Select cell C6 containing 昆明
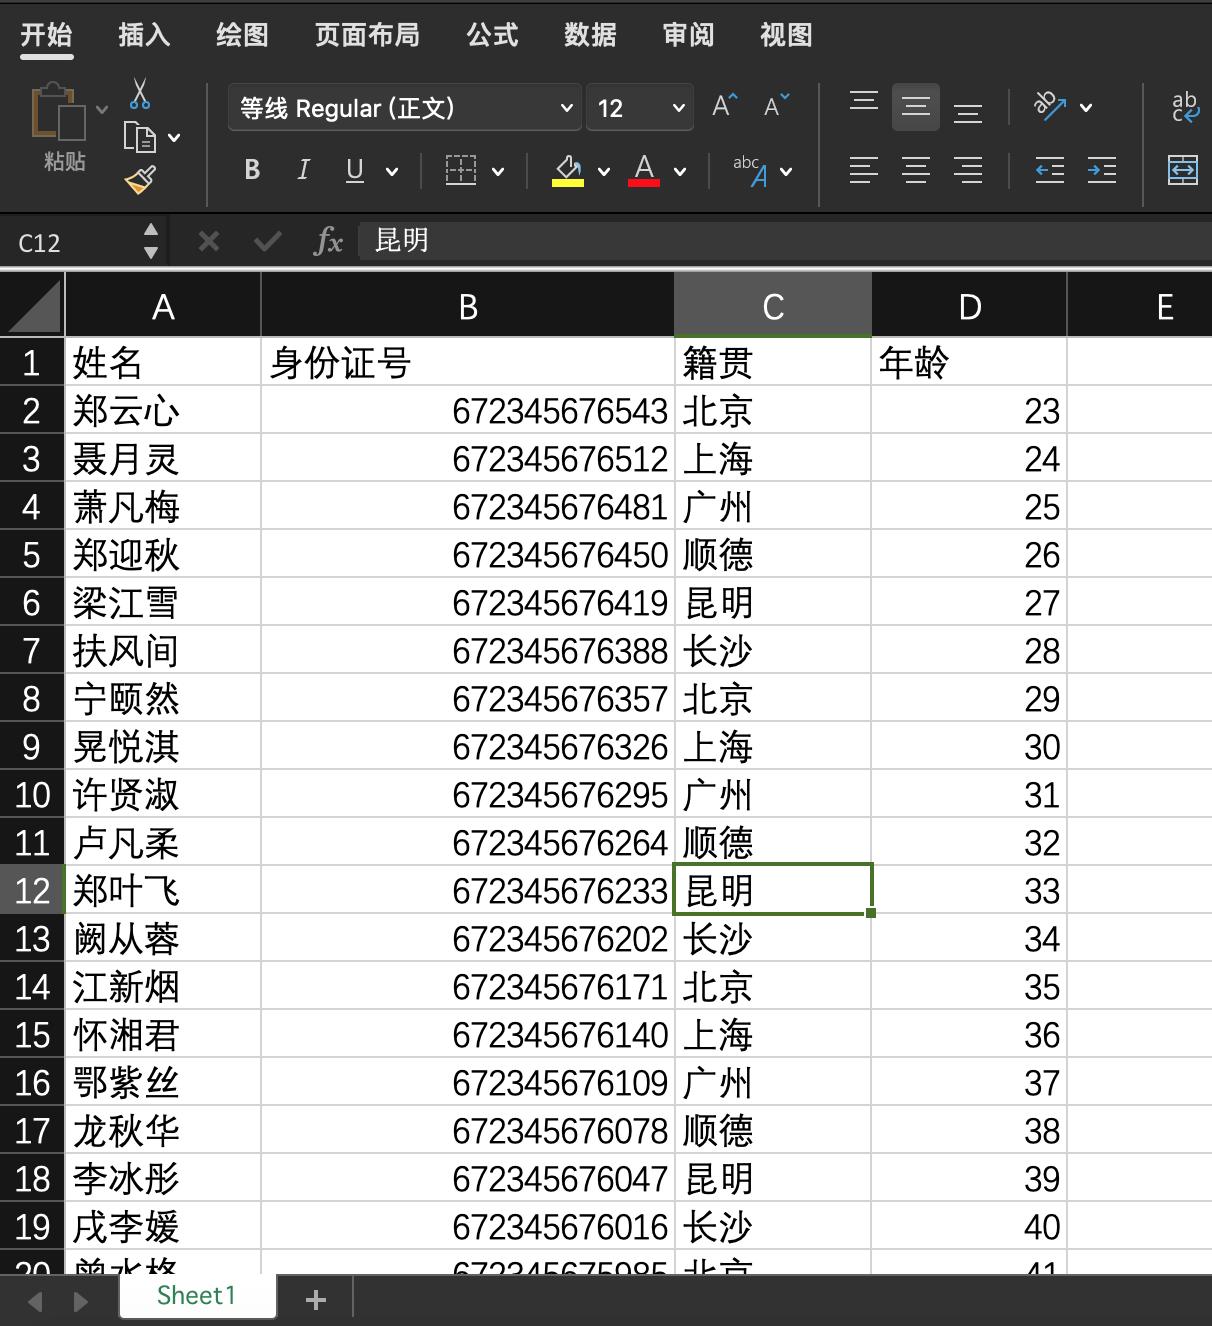1212x1326 pixels. [773, 602]
